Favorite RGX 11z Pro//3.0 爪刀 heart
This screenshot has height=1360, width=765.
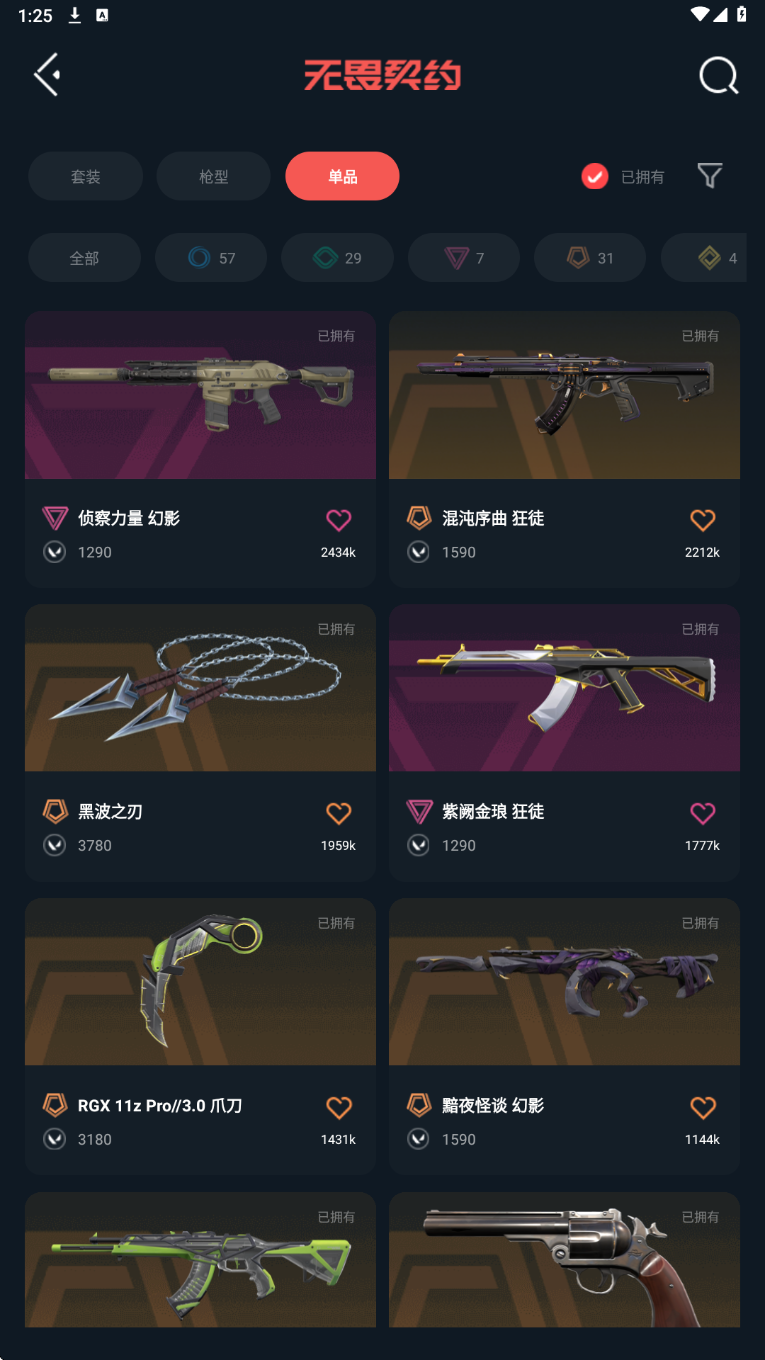tap(339, 1107)
